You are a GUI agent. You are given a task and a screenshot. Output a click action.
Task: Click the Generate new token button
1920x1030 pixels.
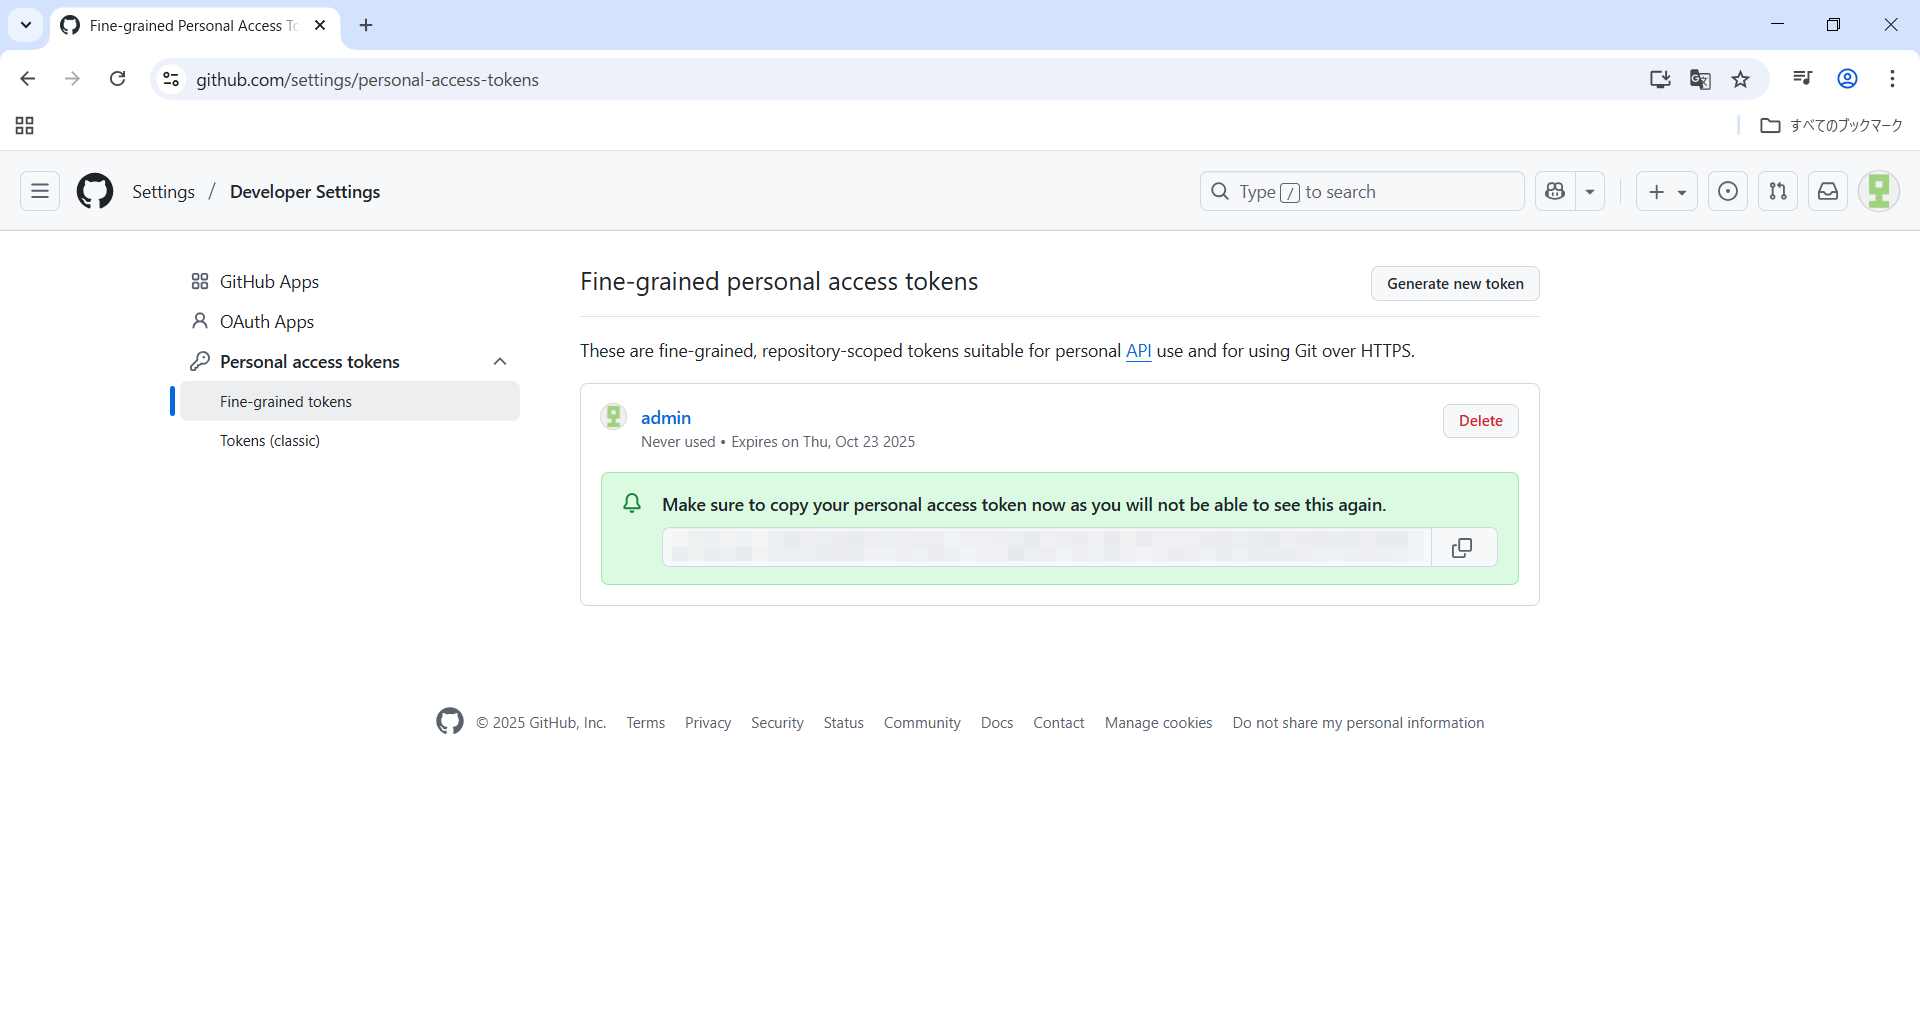[x=1454, y=284]
